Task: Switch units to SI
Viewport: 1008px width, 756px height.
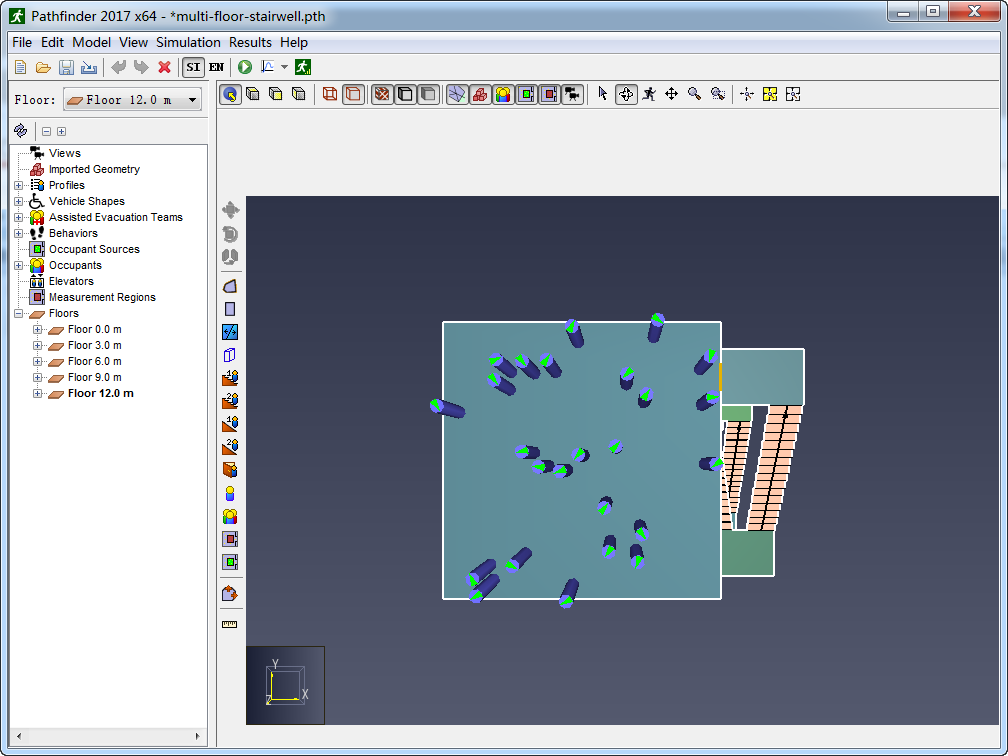Action: coord(194,67)
